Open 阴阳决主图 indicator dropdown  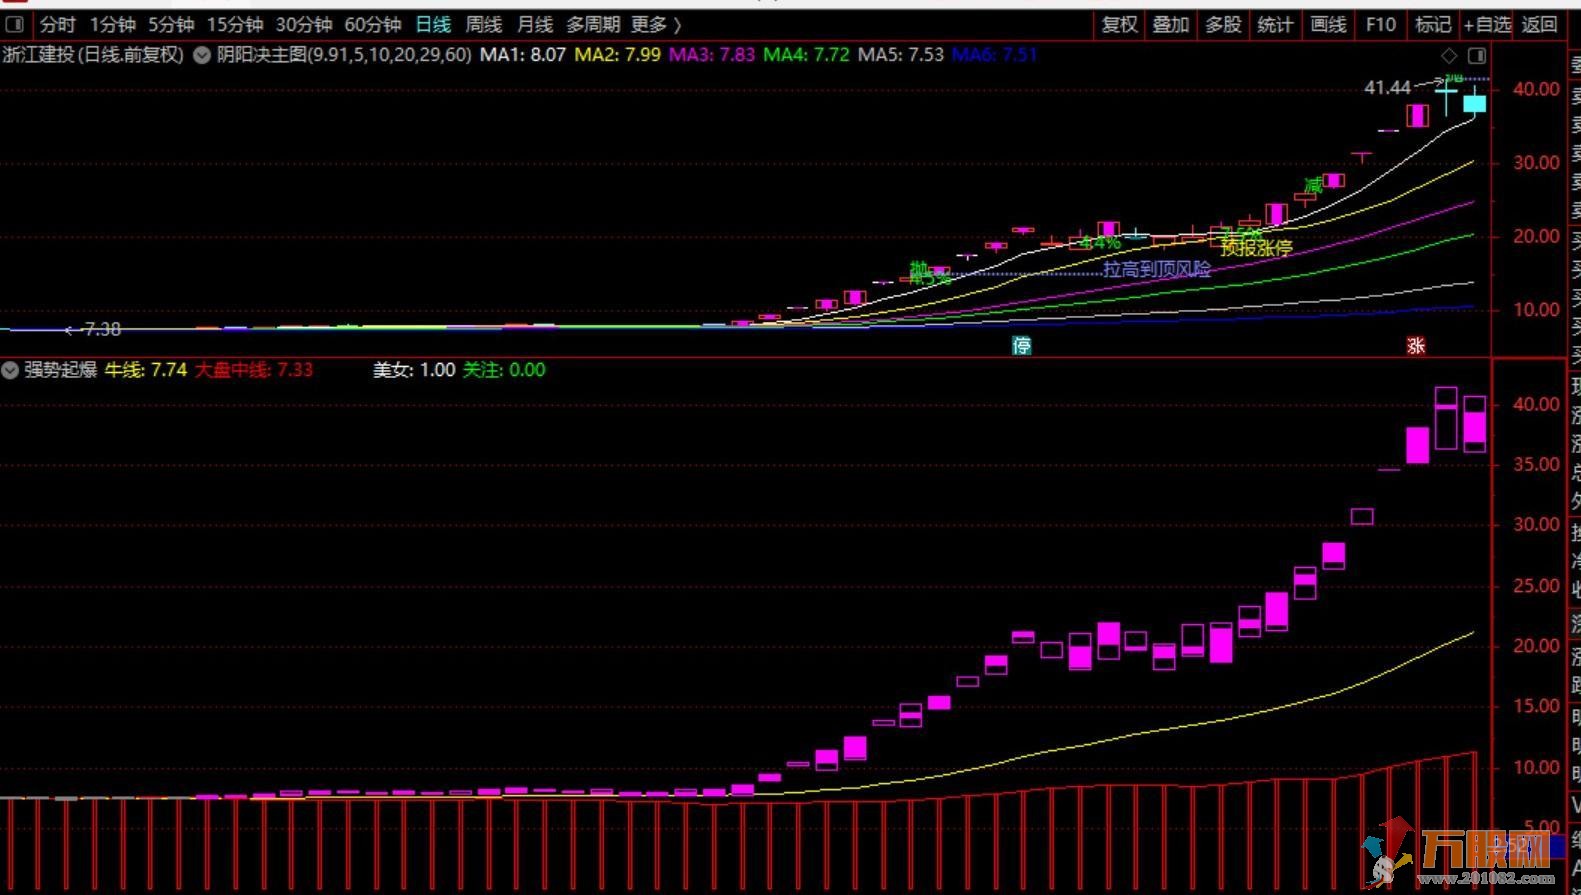(202, 55)
